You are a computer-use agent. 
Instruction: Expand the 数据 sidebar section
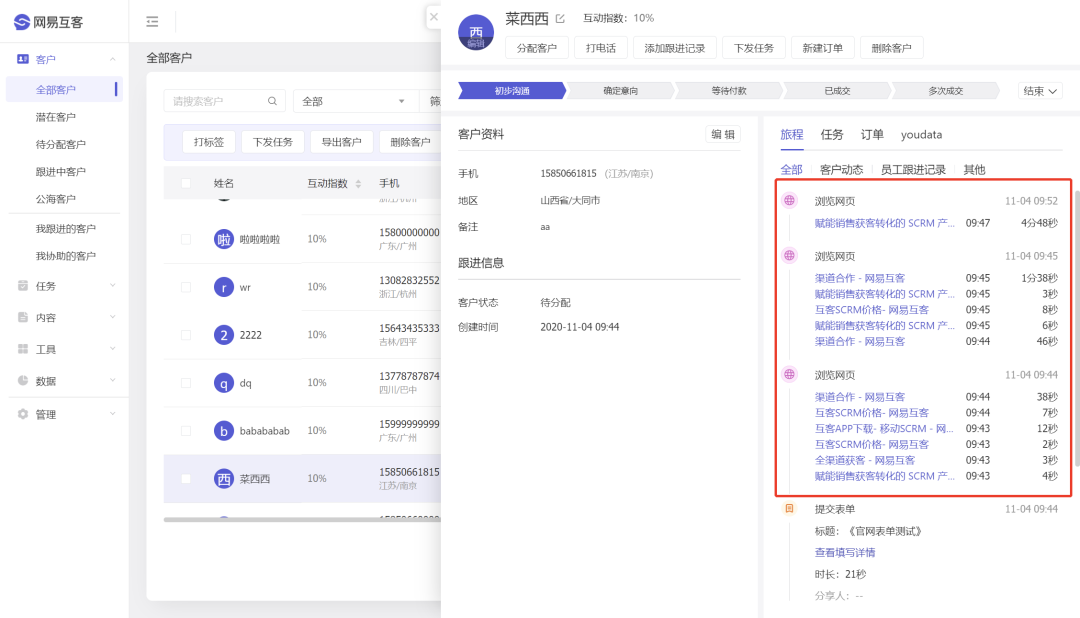tap(112, 380)
